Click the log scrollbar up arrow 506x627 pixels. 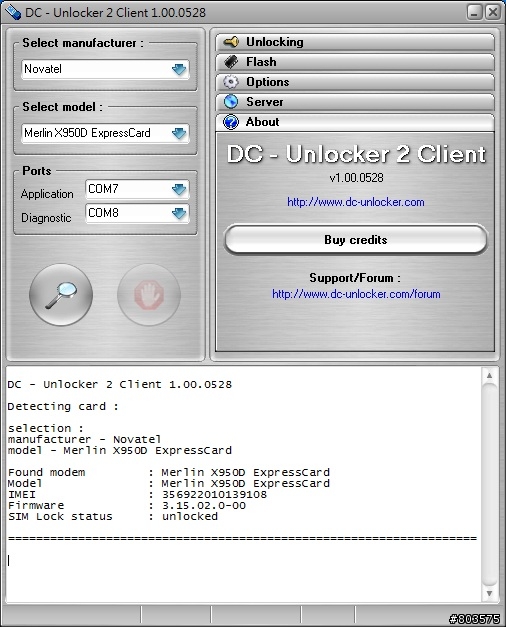pos(489,375)
